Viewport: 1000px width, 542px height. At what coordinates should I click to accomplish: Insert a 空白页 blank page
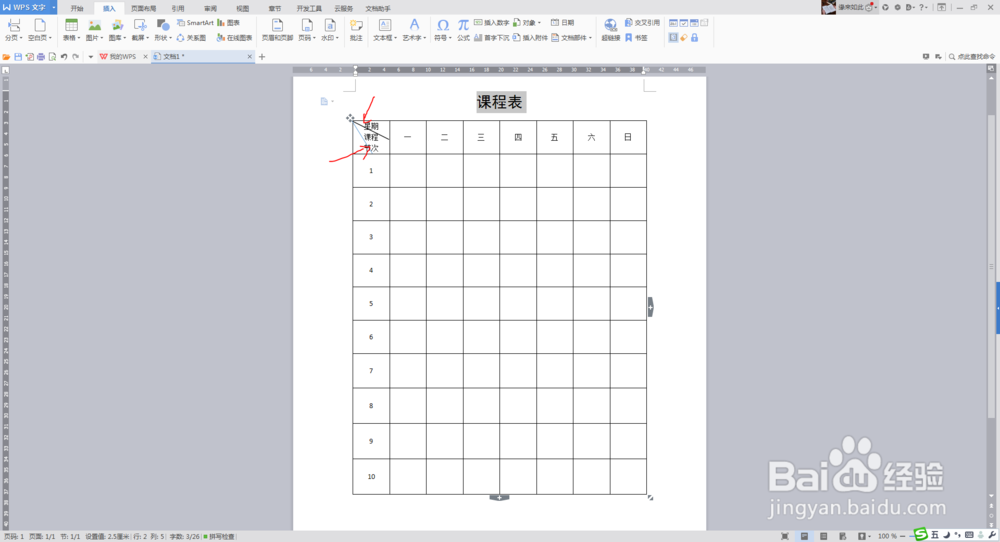click(39, 30)
